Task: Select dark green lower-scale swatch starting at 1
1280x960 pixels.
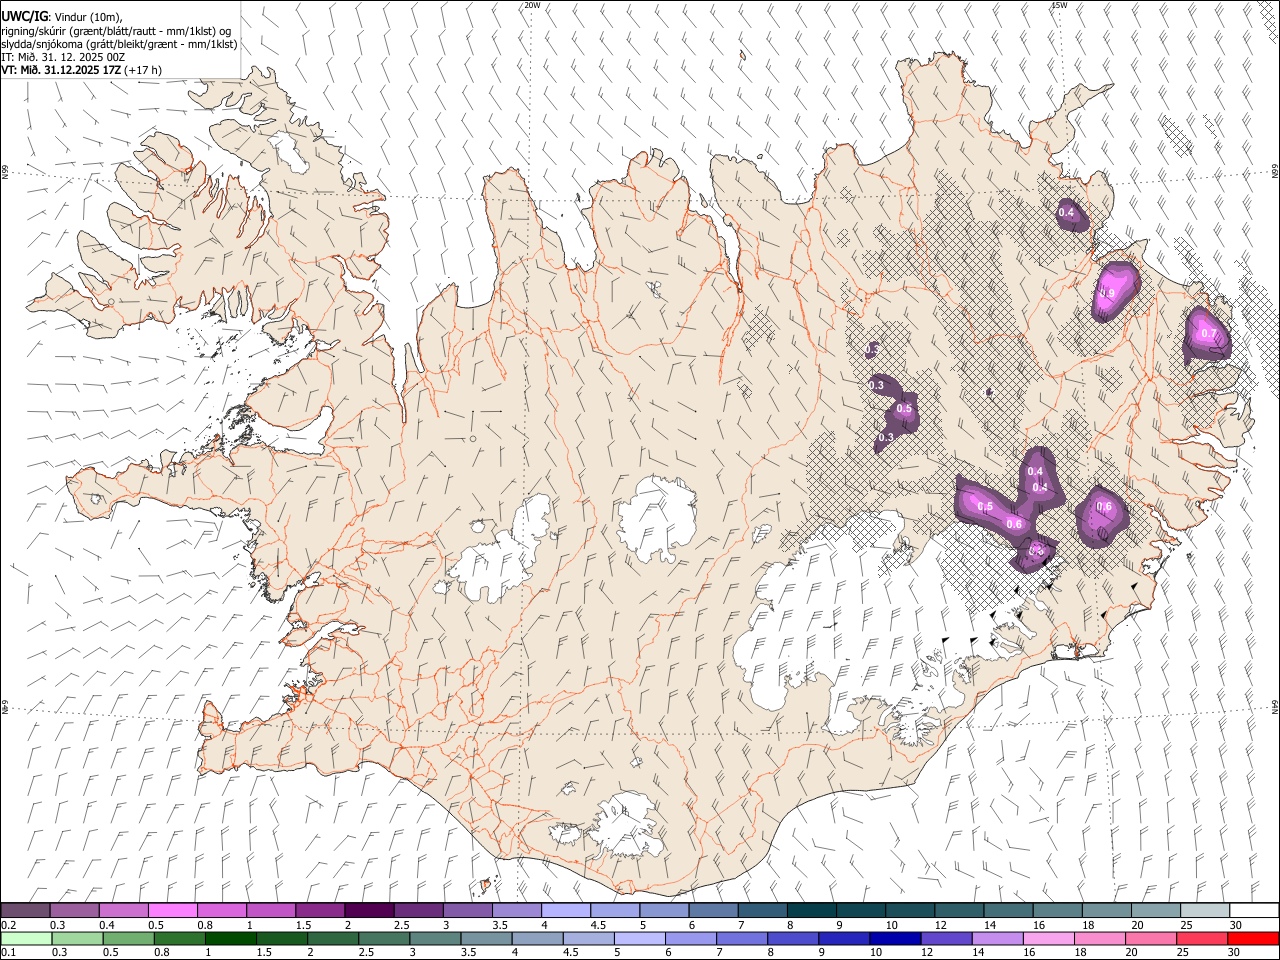Action: [x=230, y=939]
